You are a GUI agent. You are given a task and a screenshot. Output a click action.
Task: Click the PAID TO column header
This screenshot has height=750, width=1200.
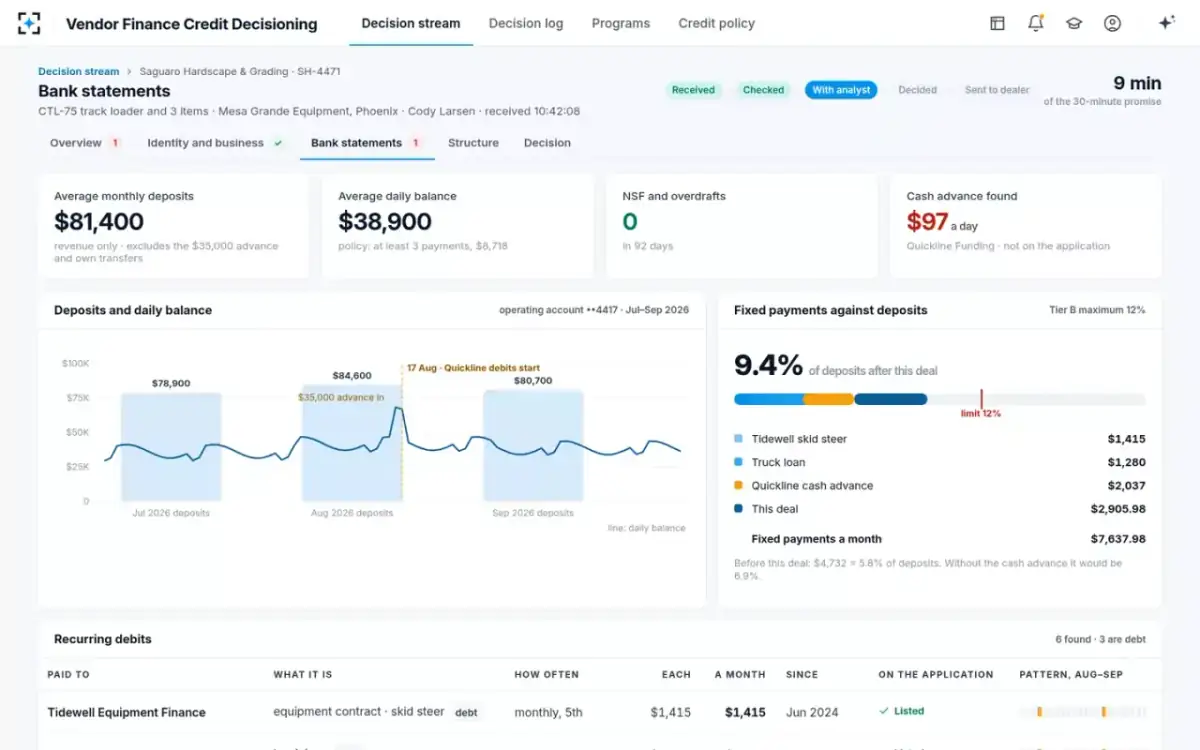coord(68,675)
